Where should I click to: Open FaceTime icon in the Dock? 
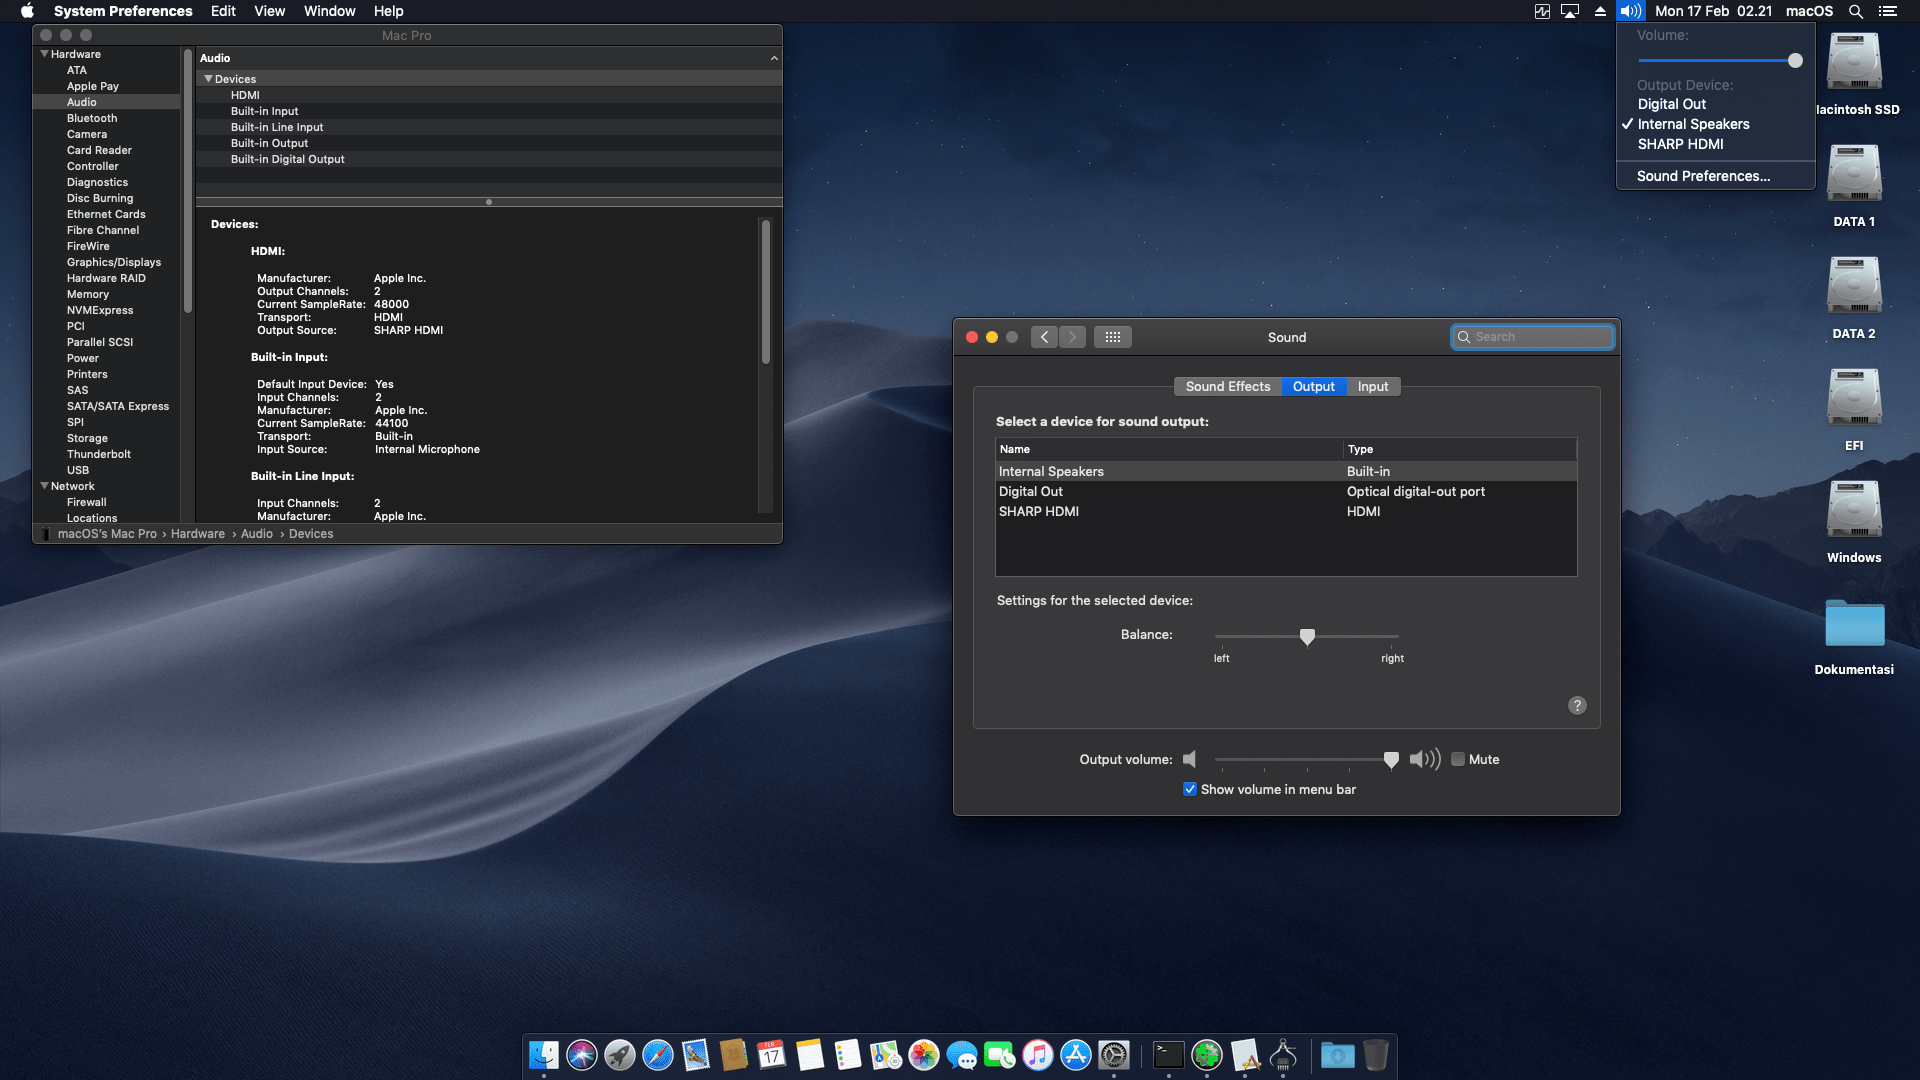click(x=999, y=1055)
